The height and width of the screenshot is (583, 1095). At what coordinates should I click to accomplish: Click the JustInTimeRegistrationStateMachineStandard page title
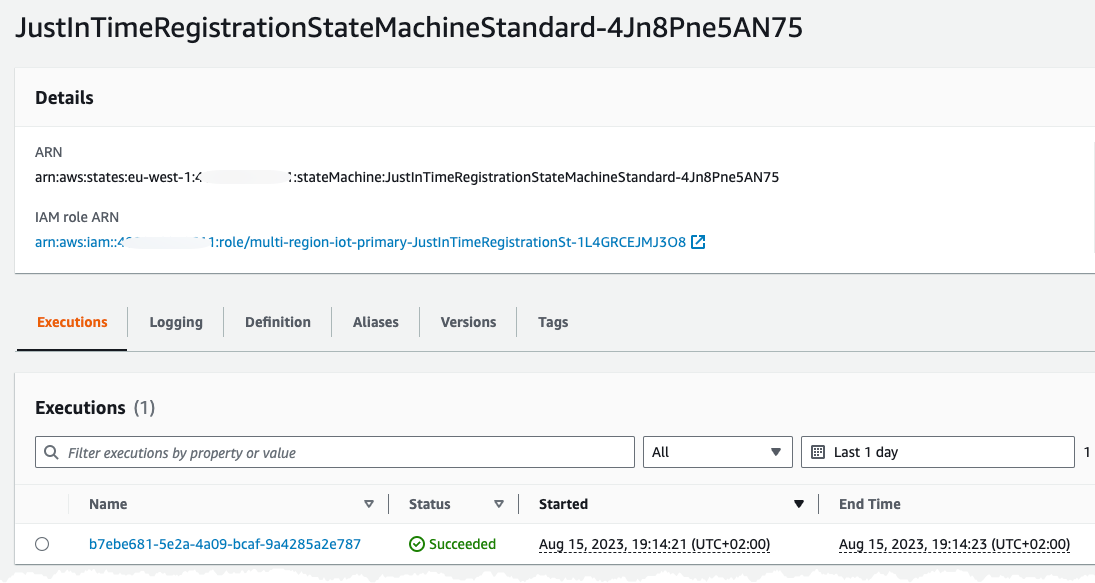tap(409, 28)
